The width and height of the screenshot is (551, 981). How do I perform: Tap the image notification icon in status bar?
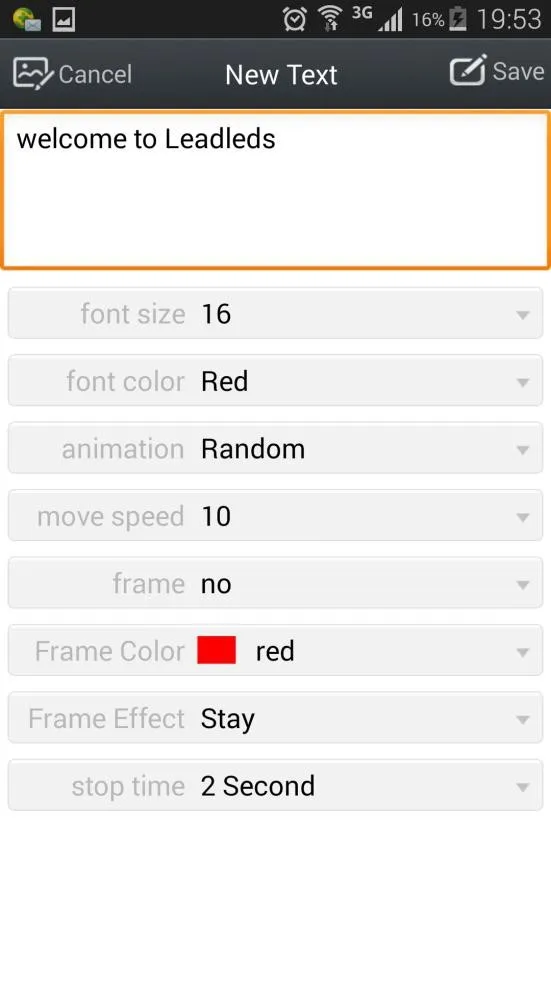tap(64, 19)
